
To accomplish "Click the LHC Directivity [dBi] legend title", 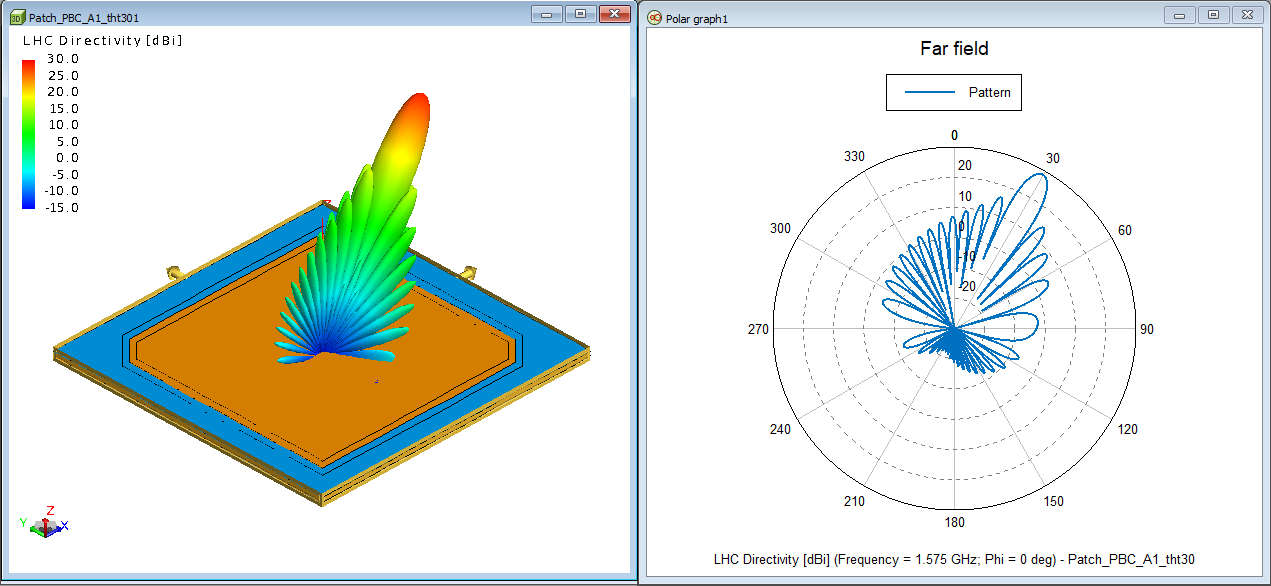I will (x=102, y=41).
